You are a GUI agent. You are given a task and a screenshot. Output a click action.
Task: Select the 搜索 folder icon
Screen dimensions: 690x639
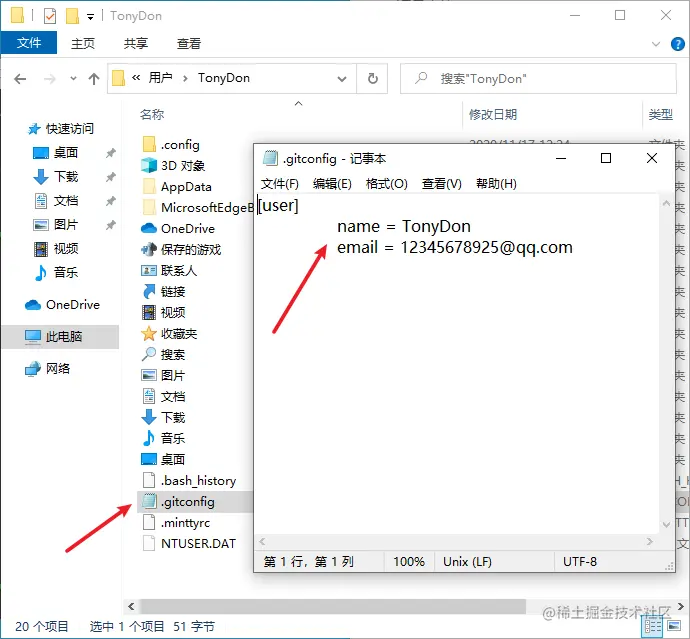click(x=149, y=354)
